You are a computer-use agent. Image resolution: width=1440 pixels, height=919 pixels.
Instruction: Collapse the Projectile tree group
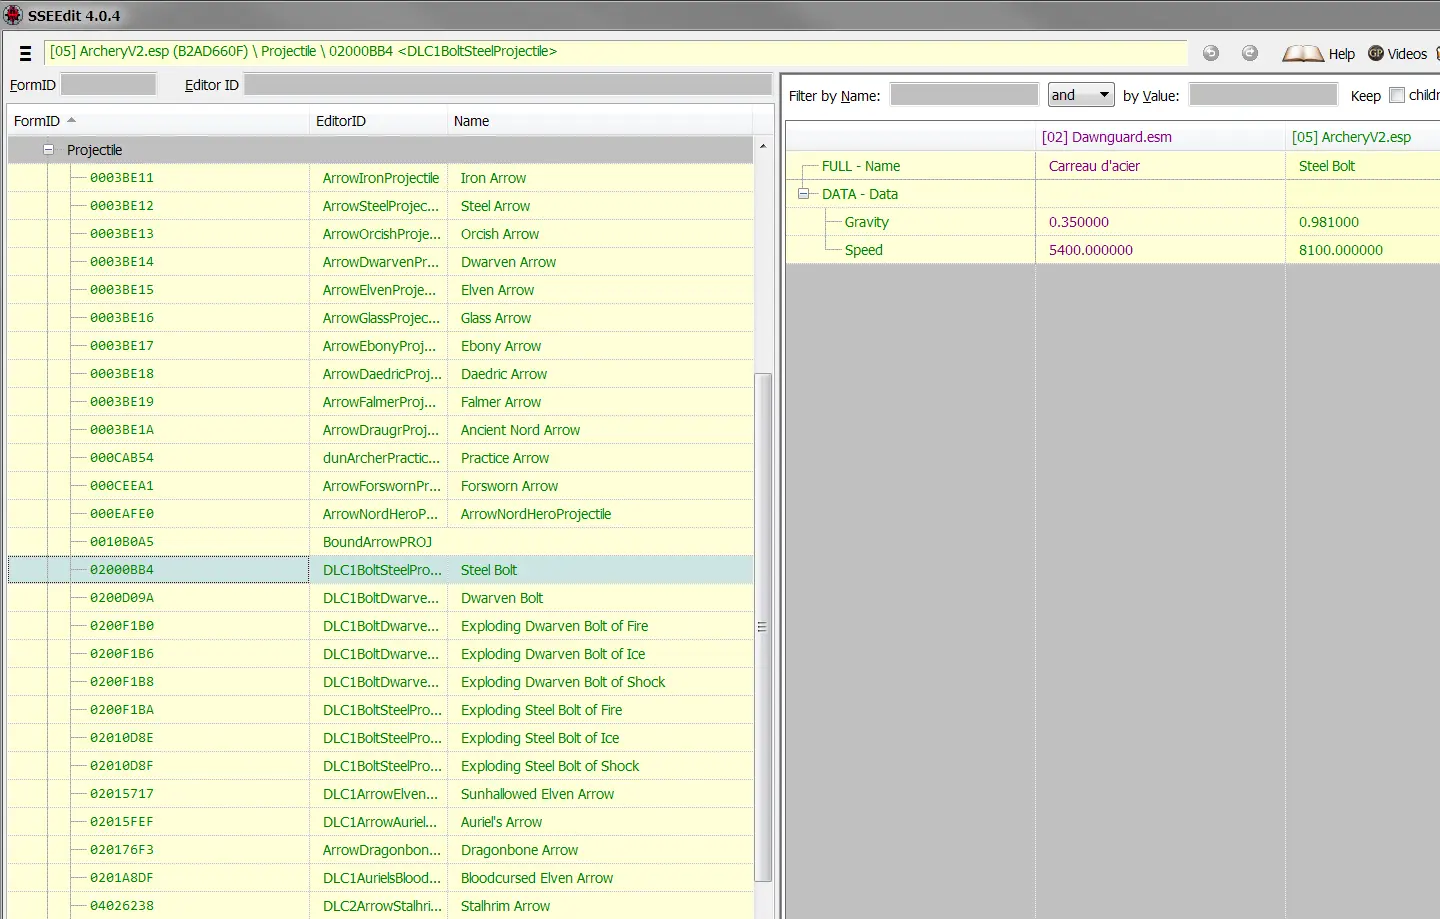pyautogui.click(x=48, y=150)
